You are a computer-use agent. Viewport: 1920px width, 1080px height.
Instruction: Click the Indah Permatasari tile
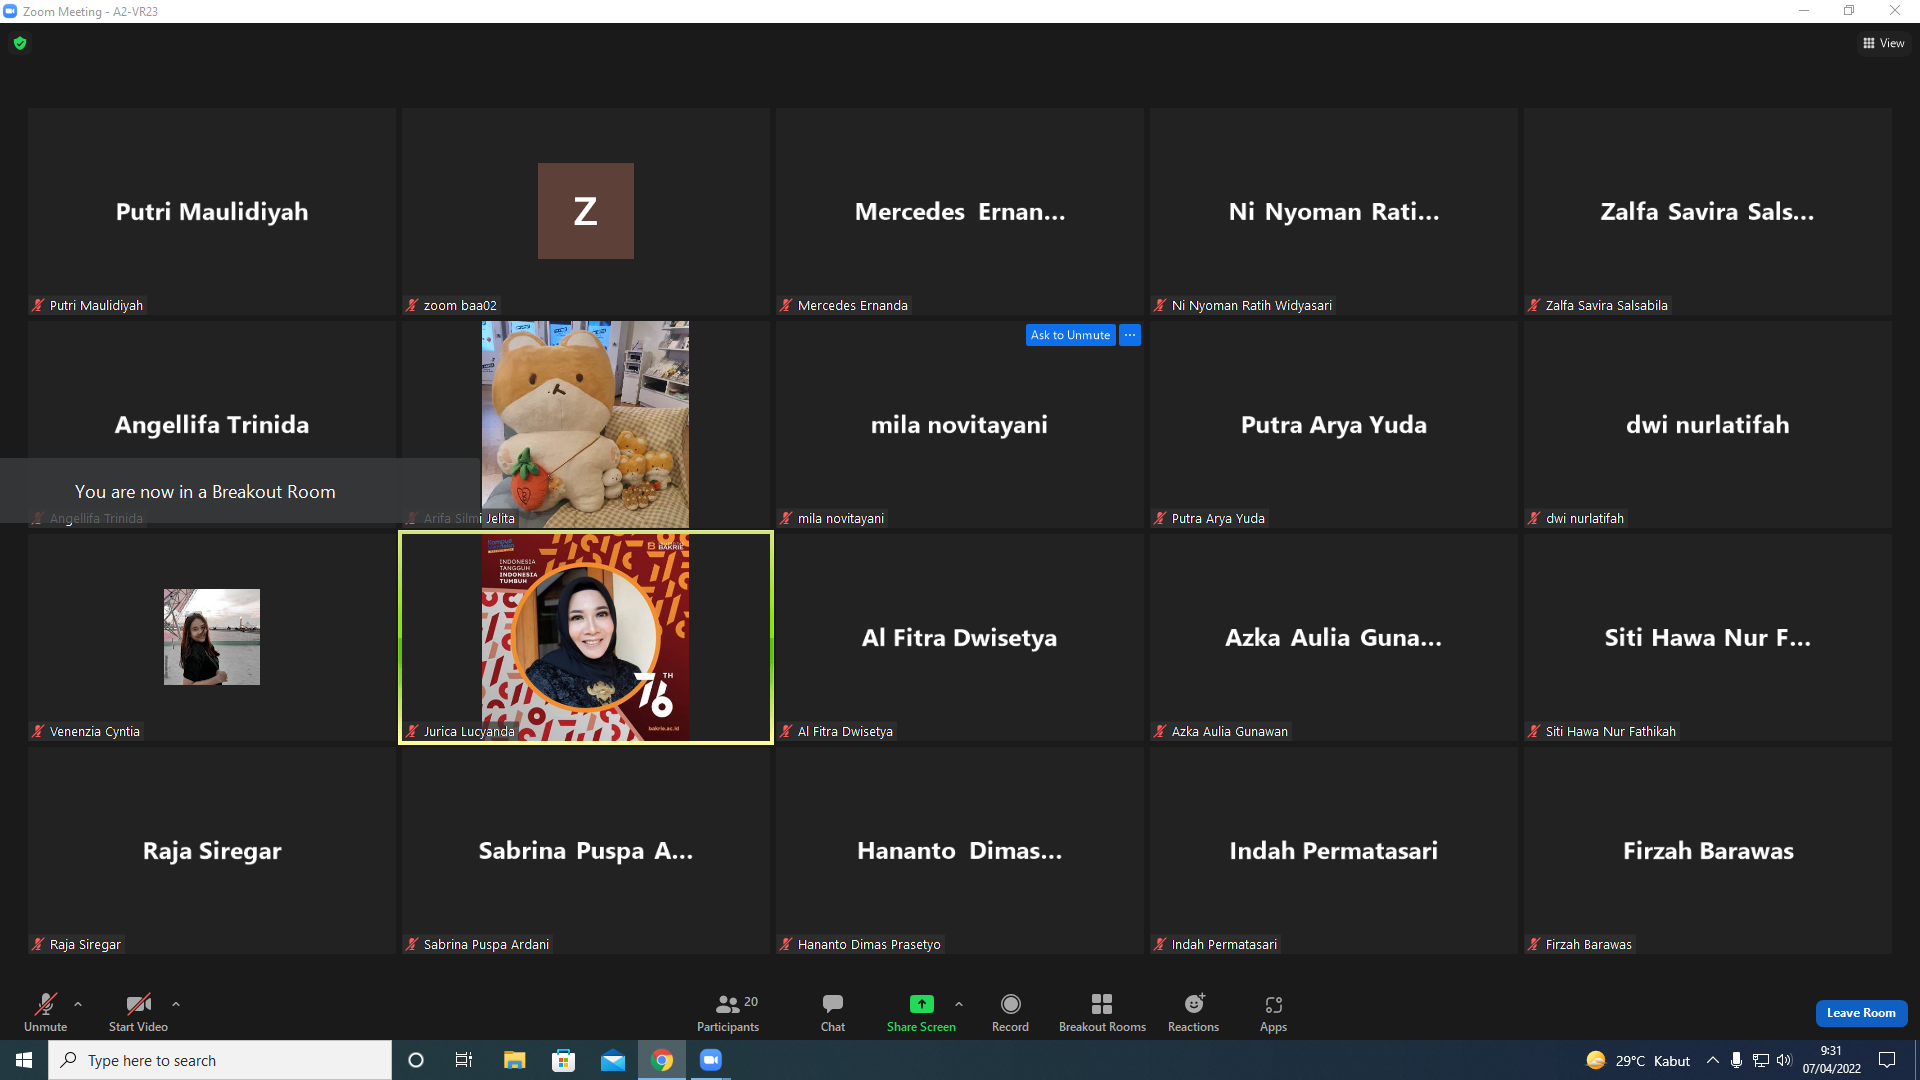click(x=1334, y=850)
